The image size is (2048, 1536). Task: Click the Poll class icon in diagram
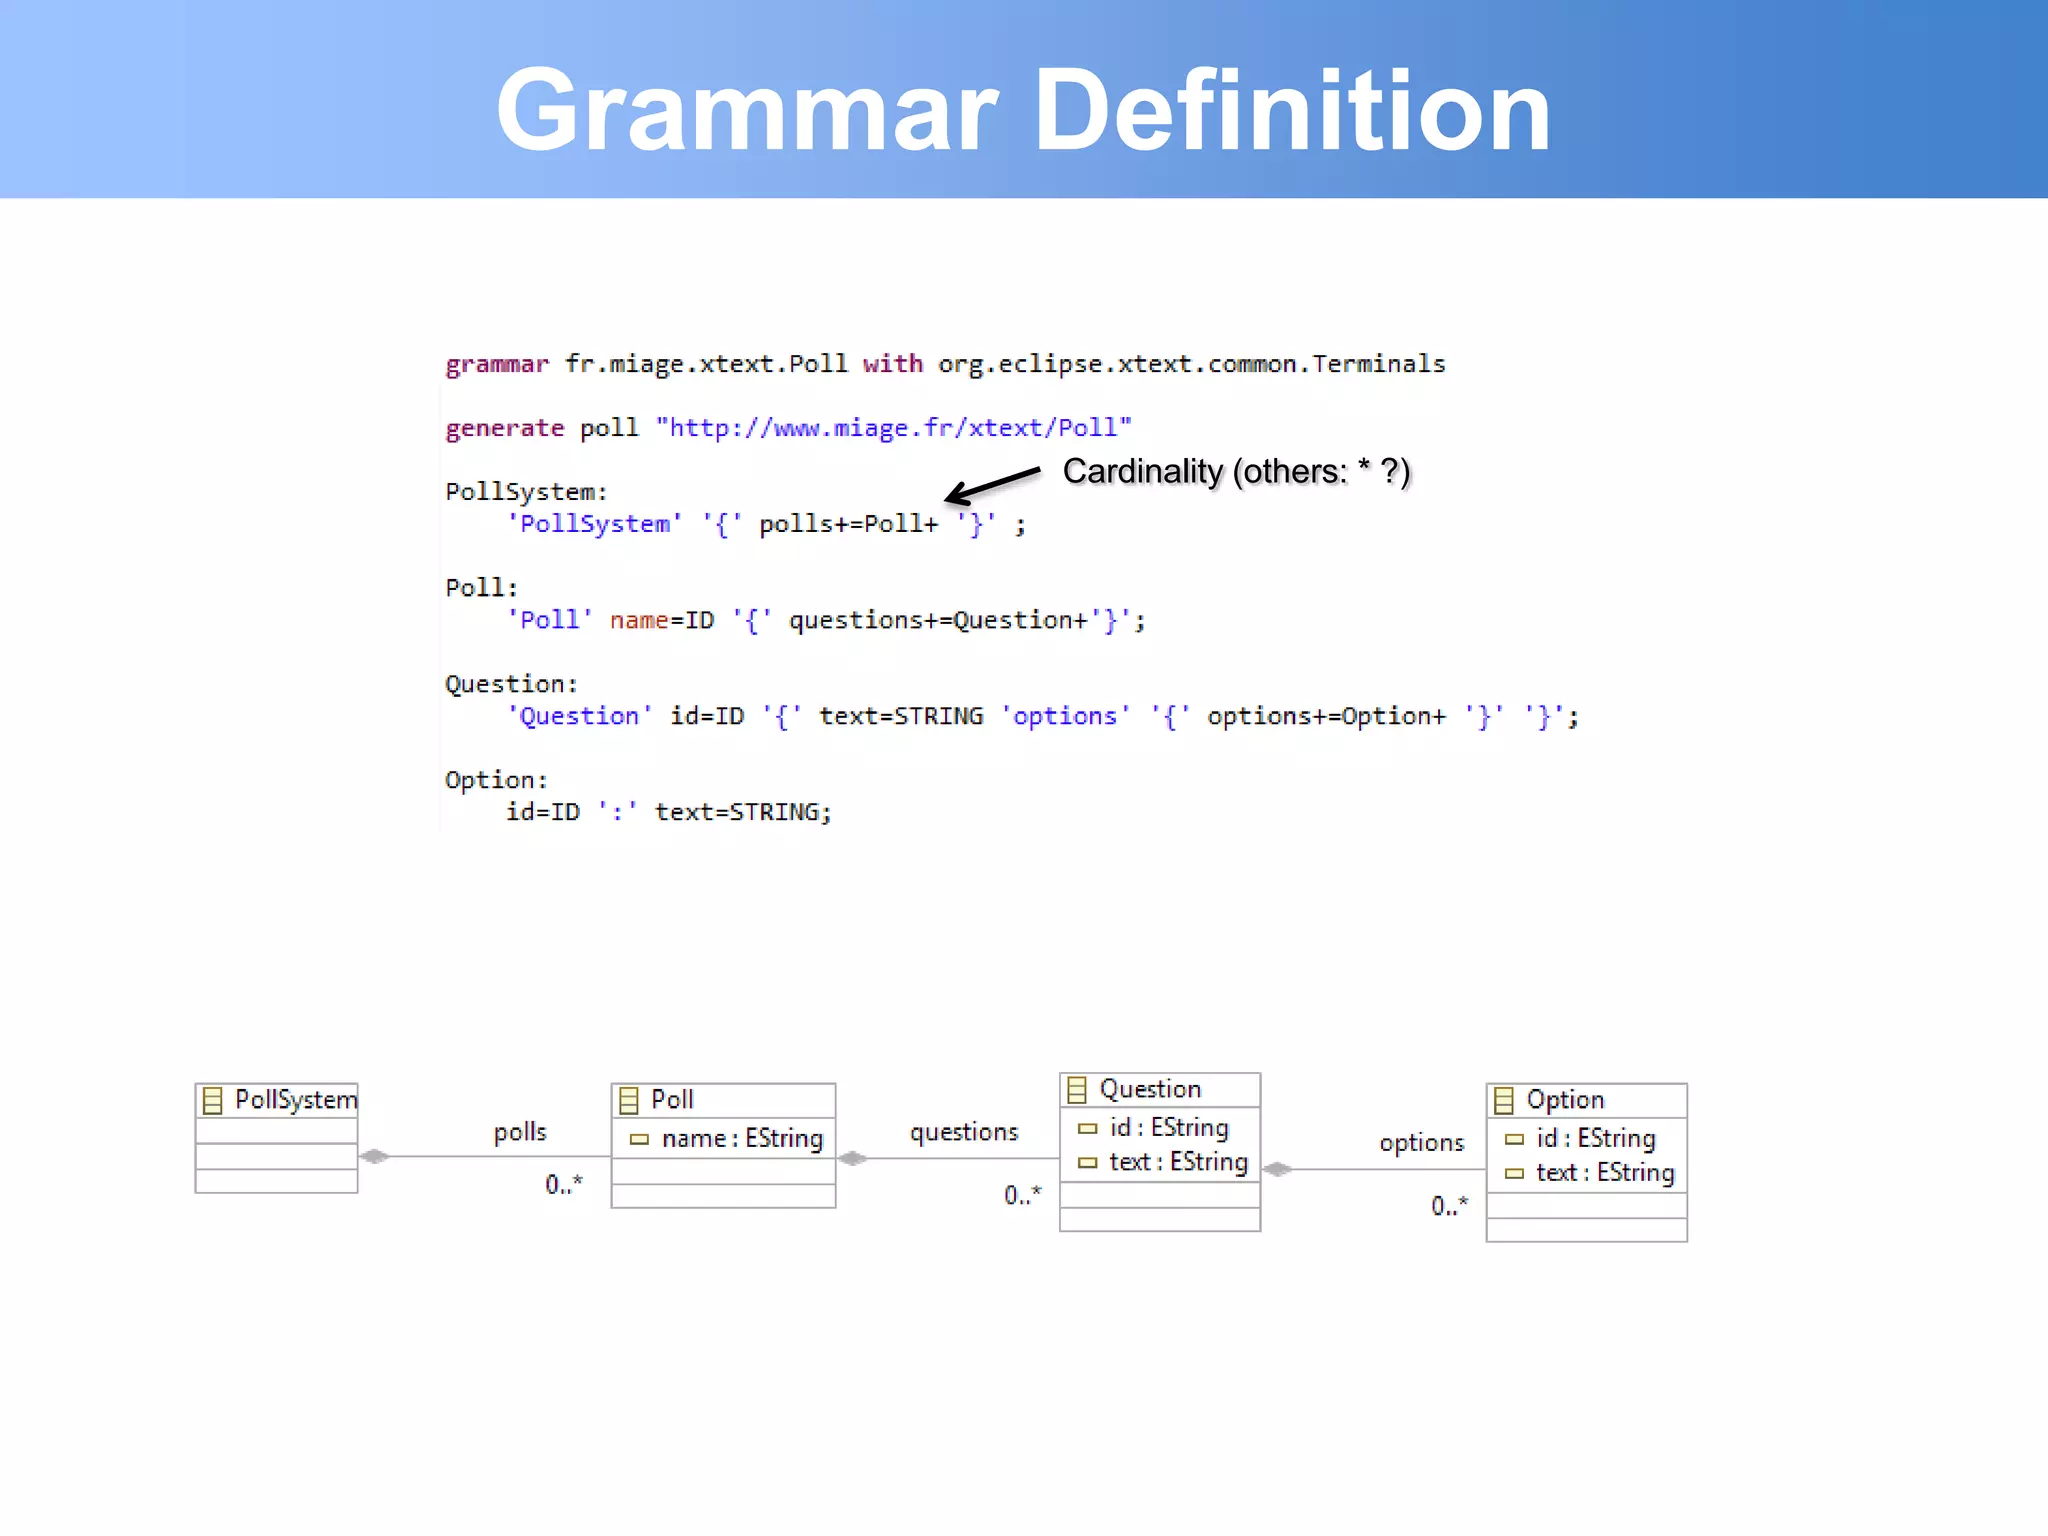tap(628, 1101)
